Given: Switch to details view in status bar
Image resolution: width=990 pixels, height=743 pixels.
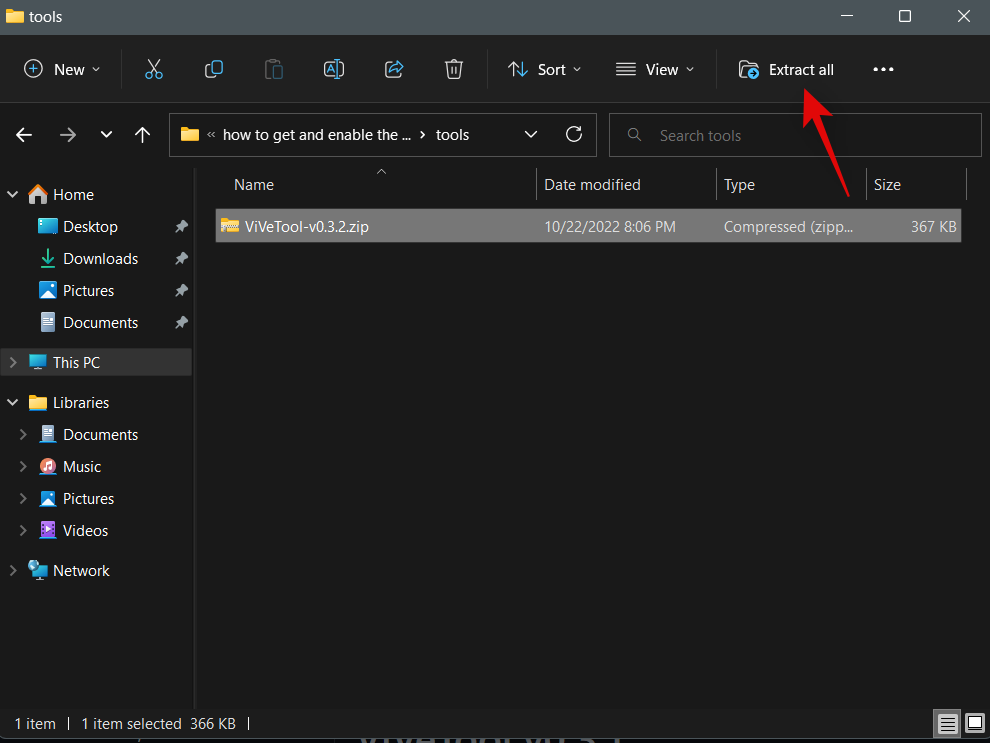Looking at the screenshot, I should [x=947, y=723].
